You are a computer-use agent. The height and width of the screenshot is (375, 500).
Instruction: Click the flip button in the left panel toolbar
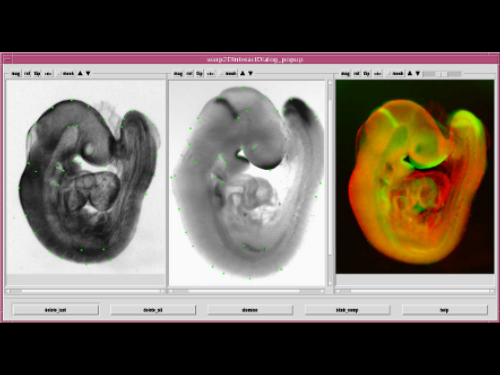coord(37,73)
